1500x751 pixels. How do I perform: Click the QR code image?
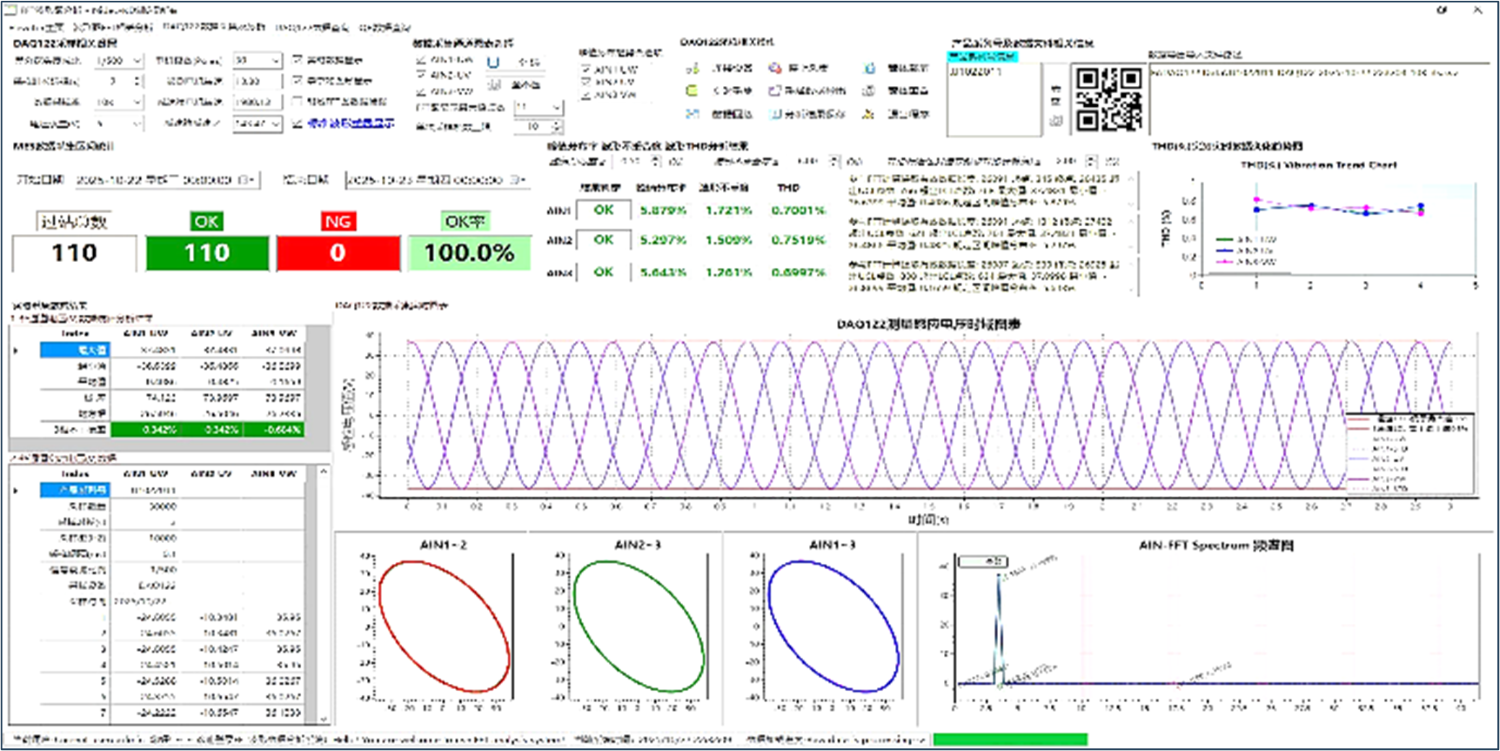(x=1108, y=99)
